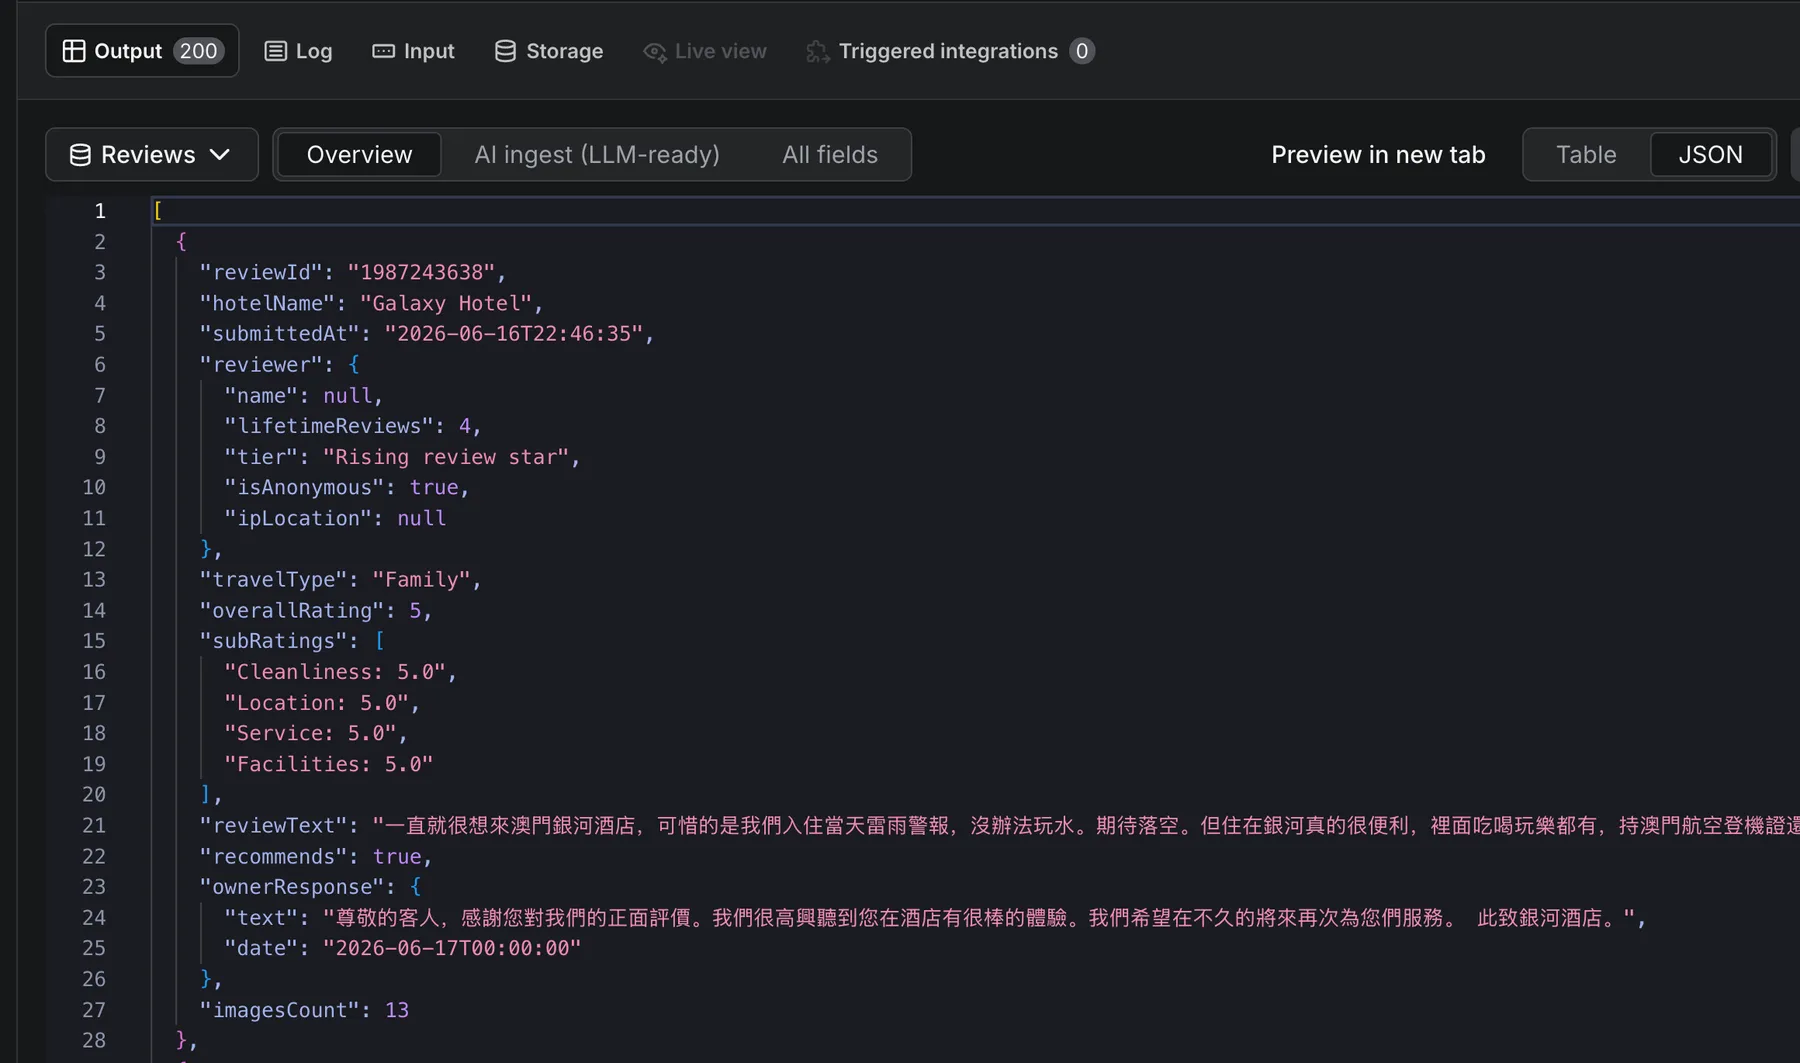1800x1063 pixels.
Task: Click the "Service: 5.0" entry
Action: pyautogui.click(x=310, y=734)
